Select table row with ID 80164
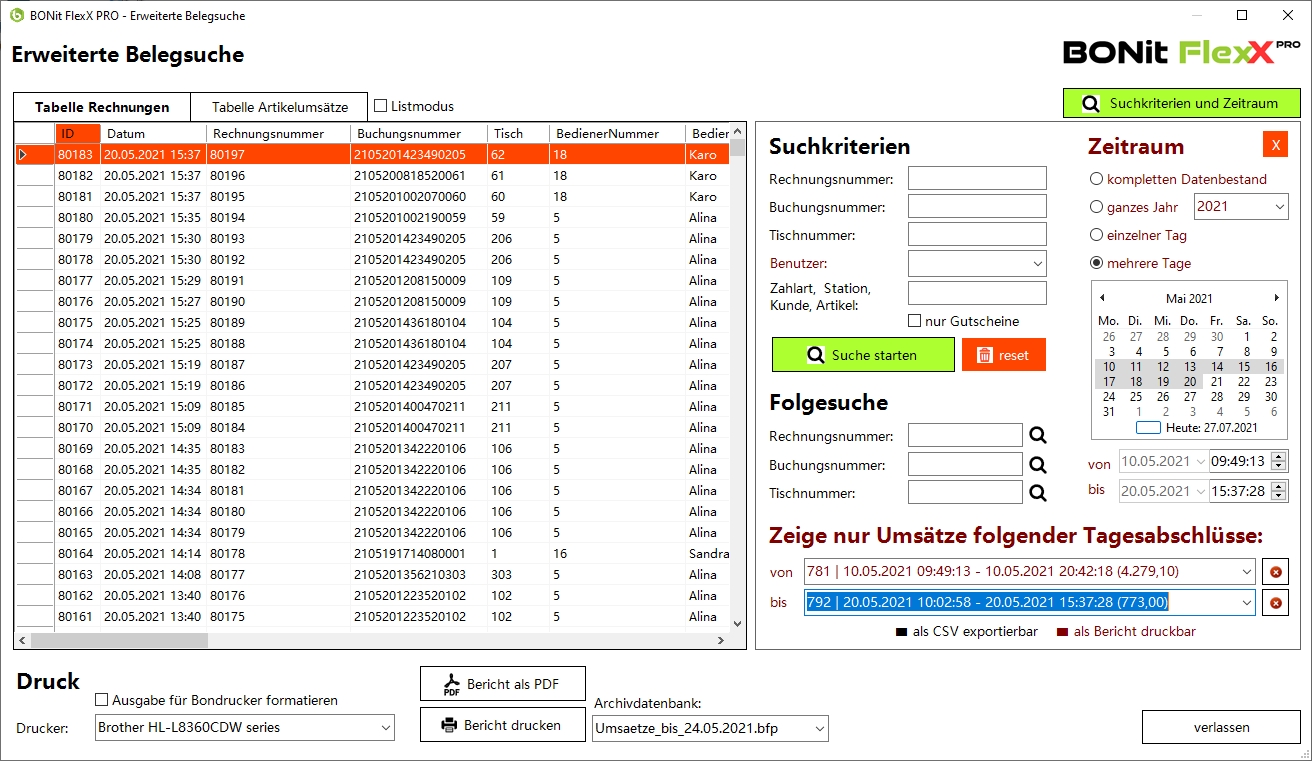This screenshot has width=1312, height=761. click(372, 553)
